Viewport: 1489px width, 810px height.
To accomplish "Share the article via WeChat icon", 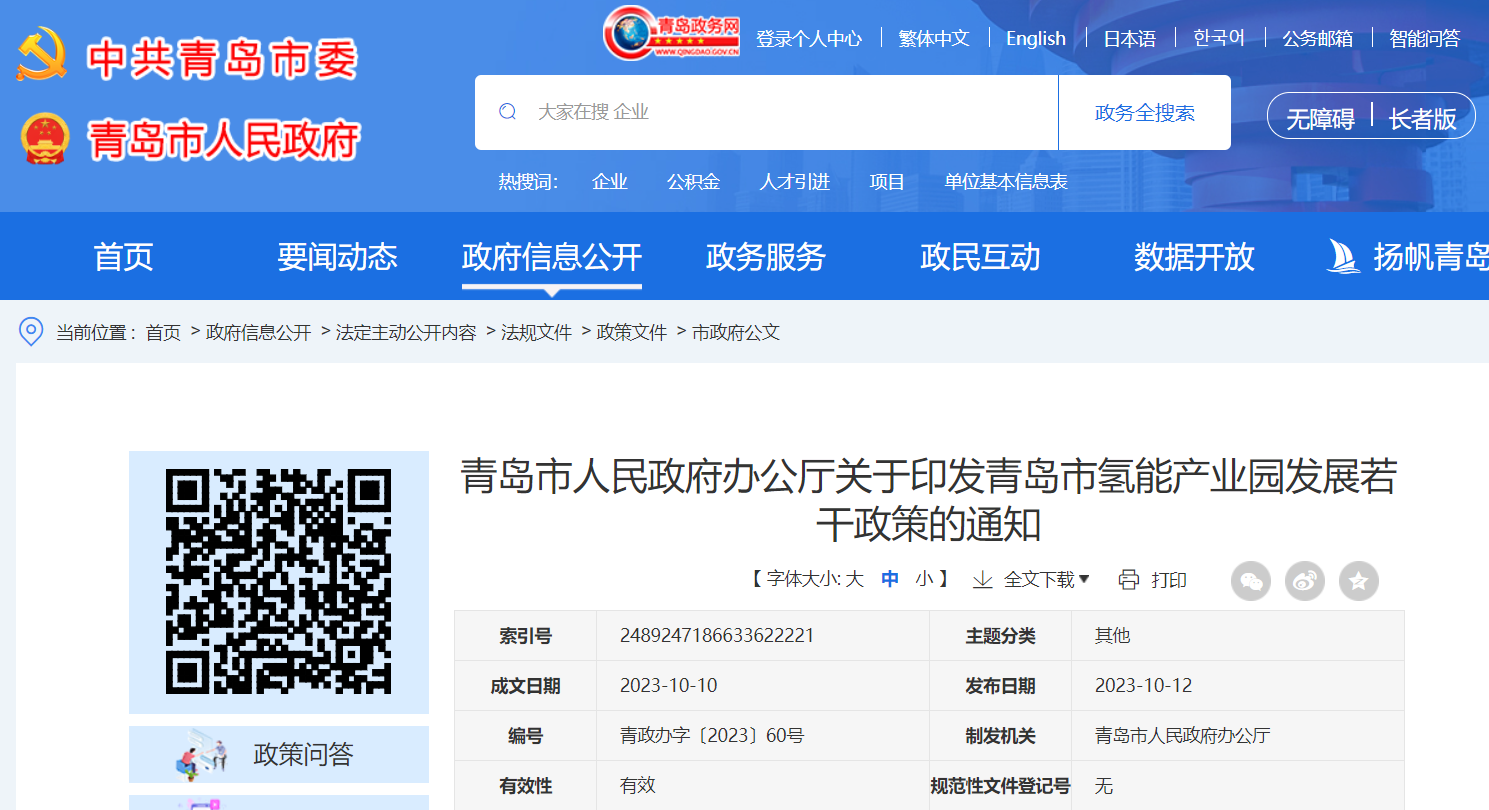I will (1251, 580).
